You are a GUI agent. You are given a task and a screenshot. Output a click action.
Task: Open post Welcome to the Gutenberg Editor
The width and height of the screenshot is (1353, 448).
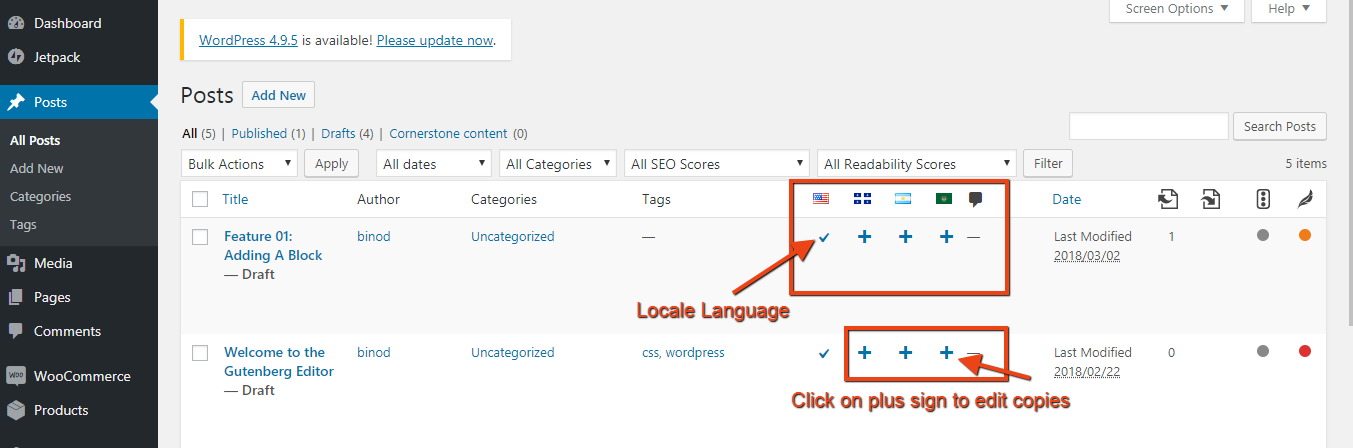click(x=279, y=362)
